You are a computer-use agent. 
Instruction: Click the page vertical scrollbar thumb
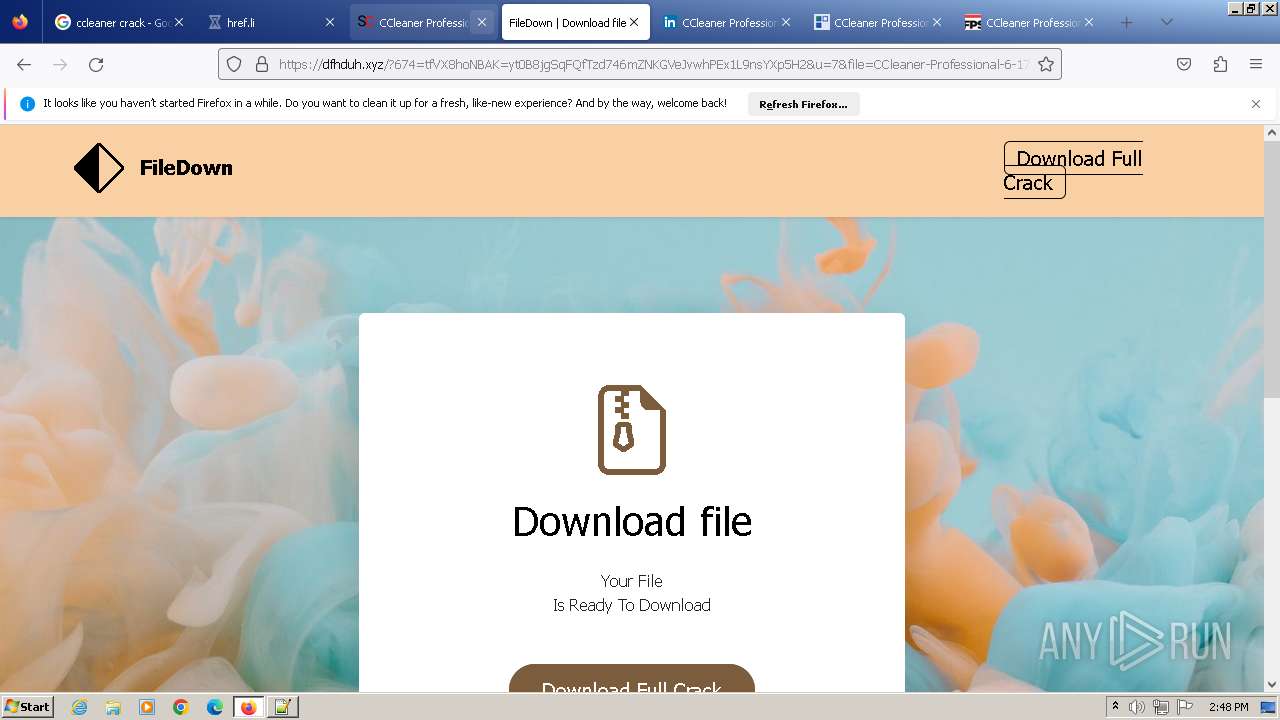[x=1272, y=270]
